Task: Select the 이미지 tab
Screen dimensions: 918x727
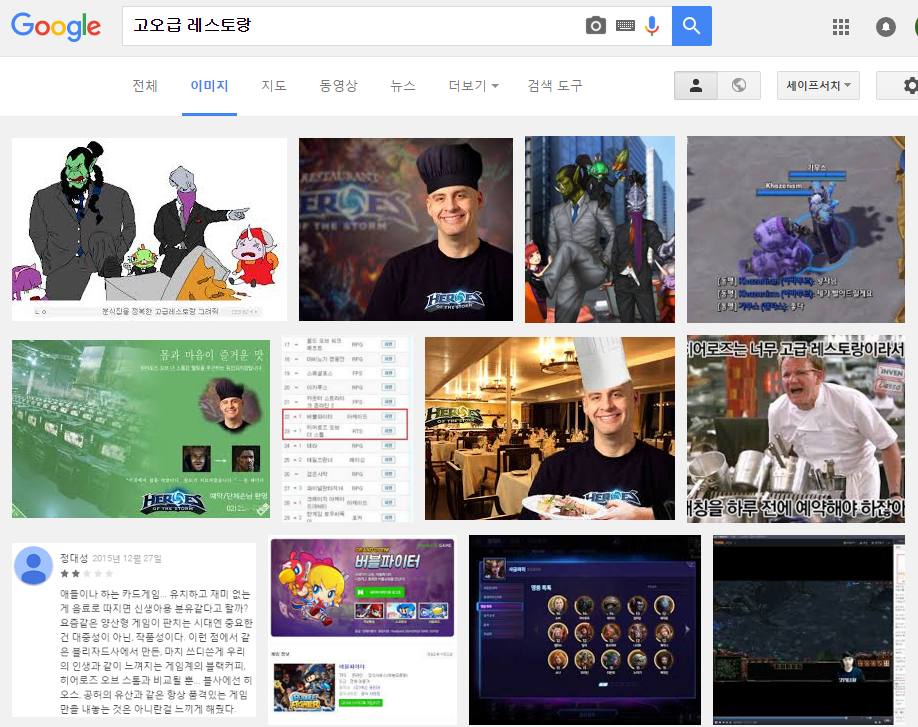Action: (209, 86)
